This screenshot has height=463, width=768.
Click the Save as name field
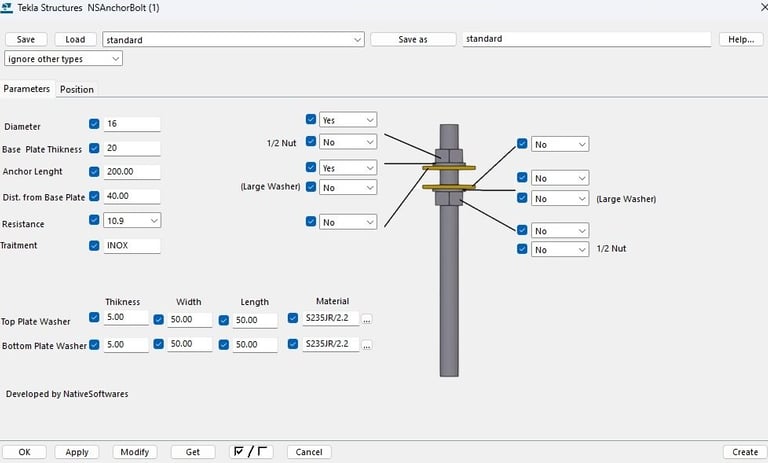[586, 39]
